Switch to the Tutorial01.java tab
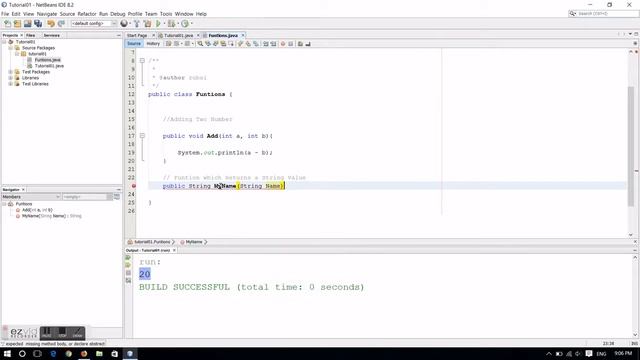The height and width of the screenshot is (360, 640). tap(178, 36)
